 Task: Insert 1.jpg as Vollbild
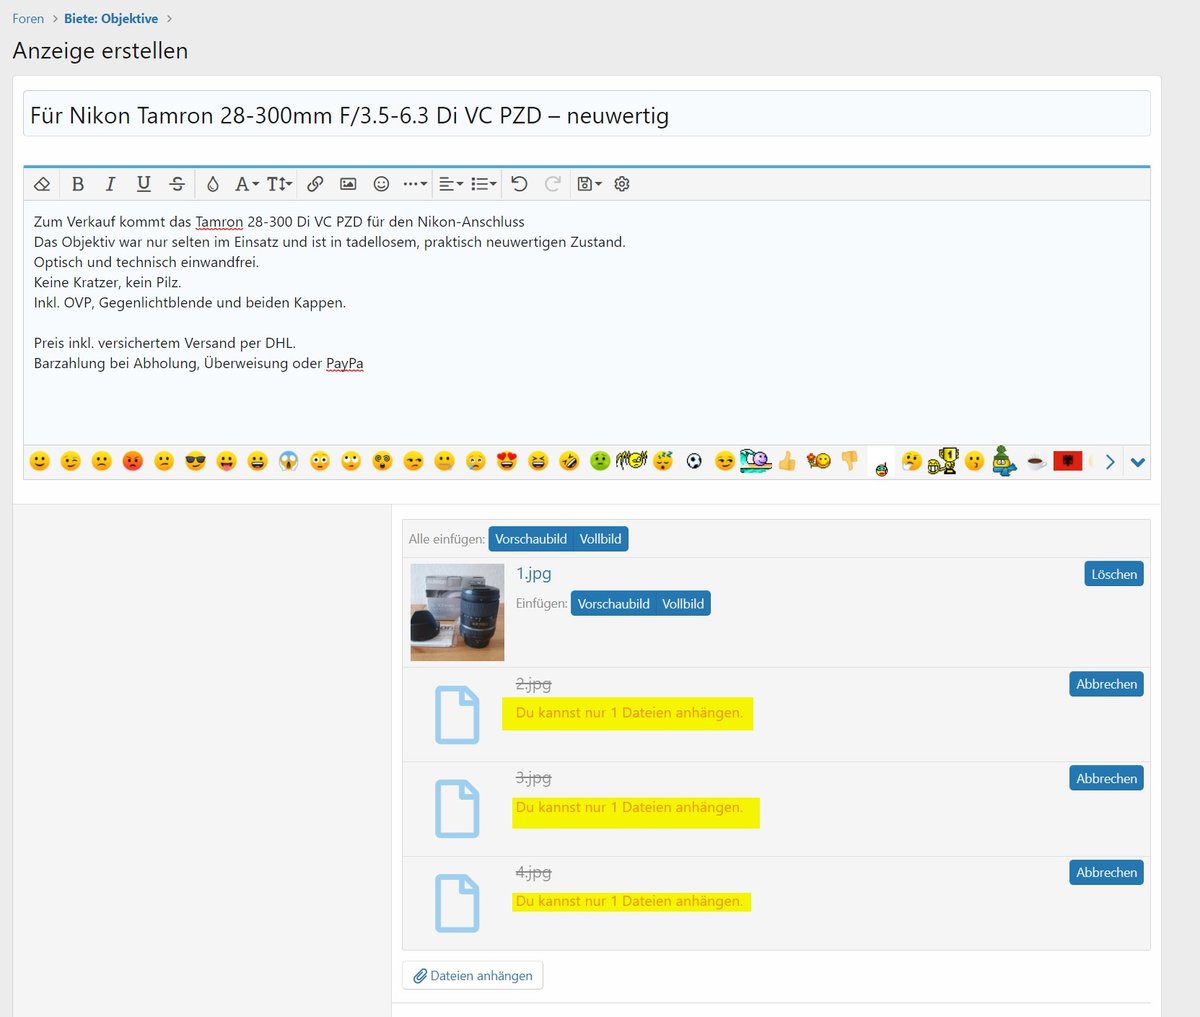click(x=683, y=604)
